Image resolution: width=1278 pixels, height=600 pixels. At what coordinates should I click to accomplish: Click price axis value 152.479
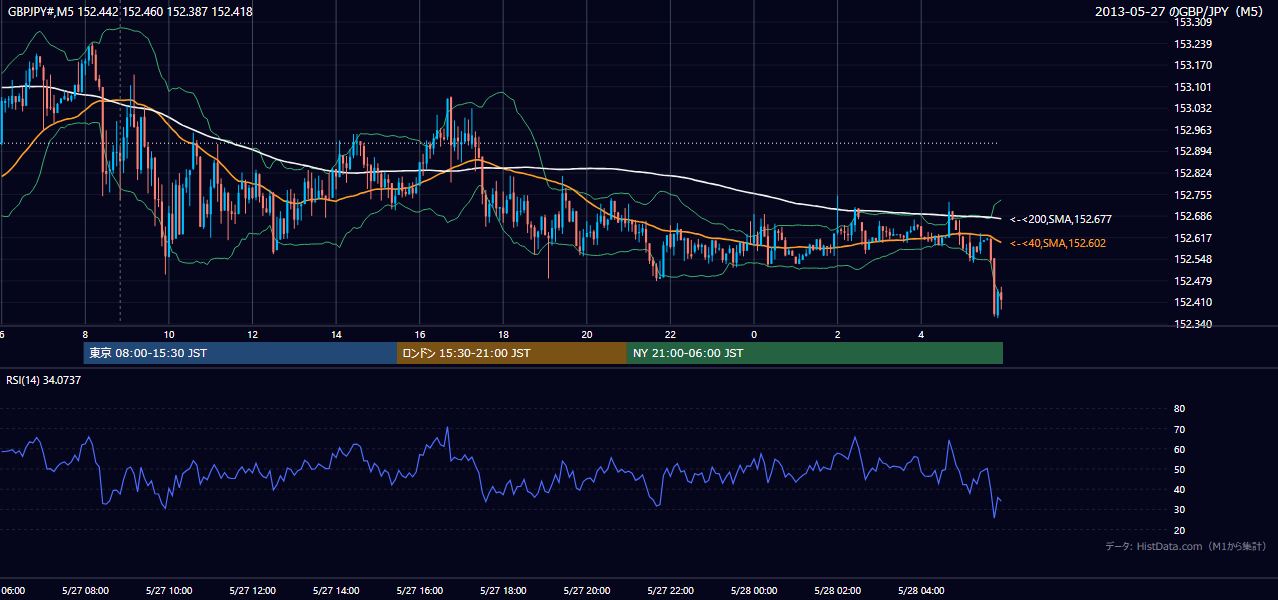(1193, 281)
